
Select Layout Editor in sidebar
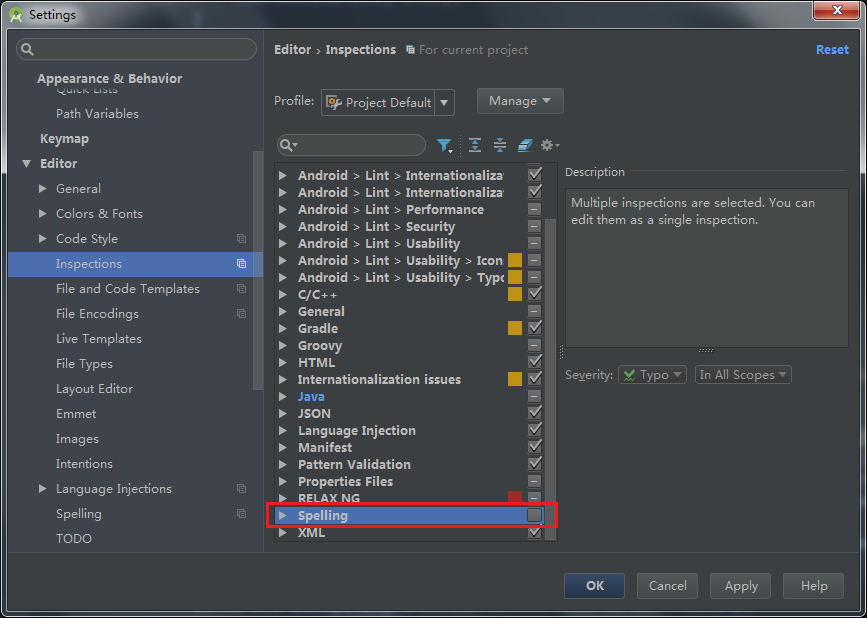coord(94,389)
